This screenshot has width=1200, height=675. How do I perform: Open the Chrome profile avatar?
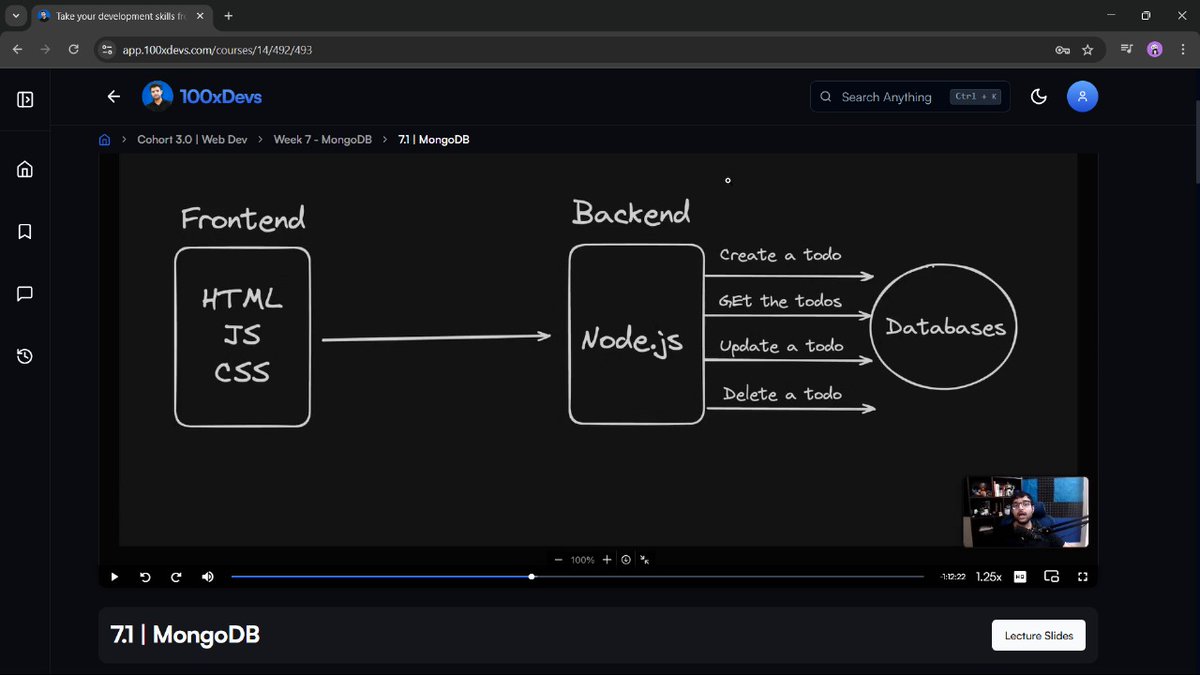(x=1155, y=49)
